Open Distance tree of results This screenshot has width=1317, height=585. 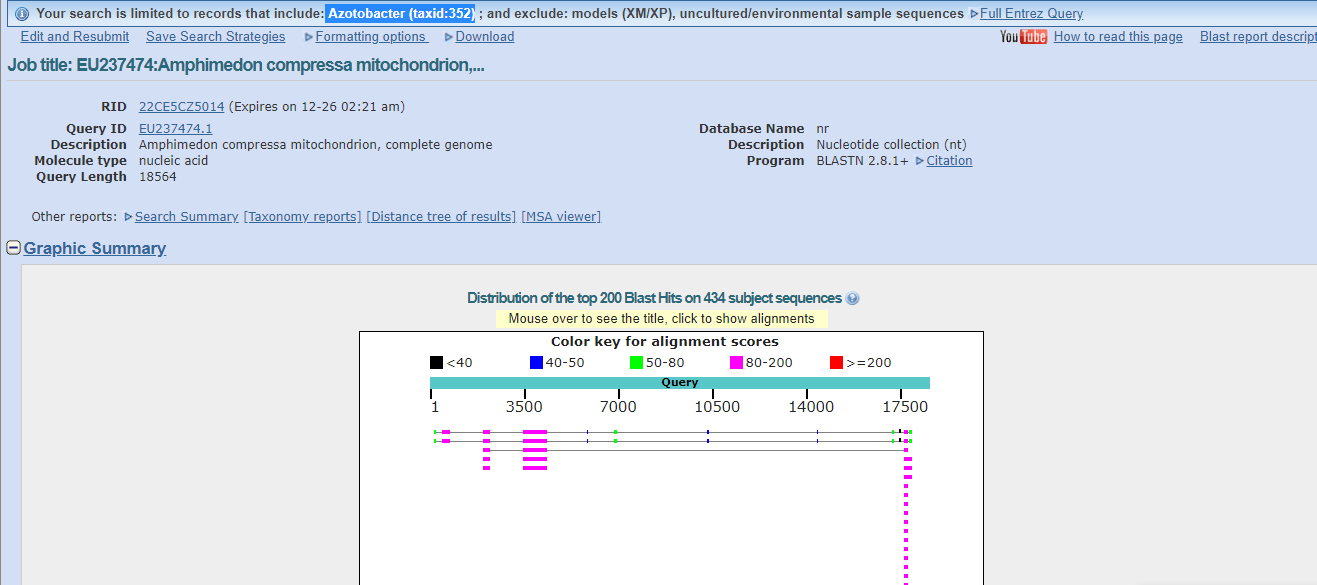click(x=441, y=217)
